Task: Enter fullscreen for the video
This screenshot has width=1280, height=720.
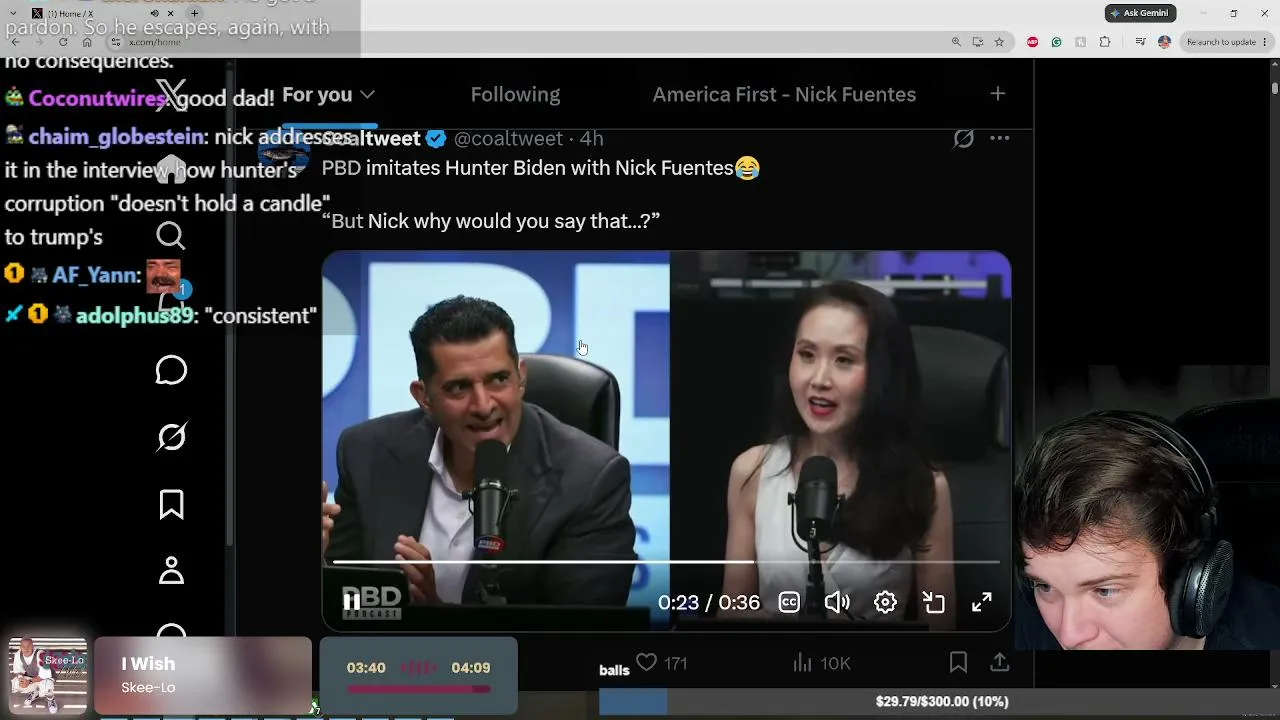Action: [982, 602]
